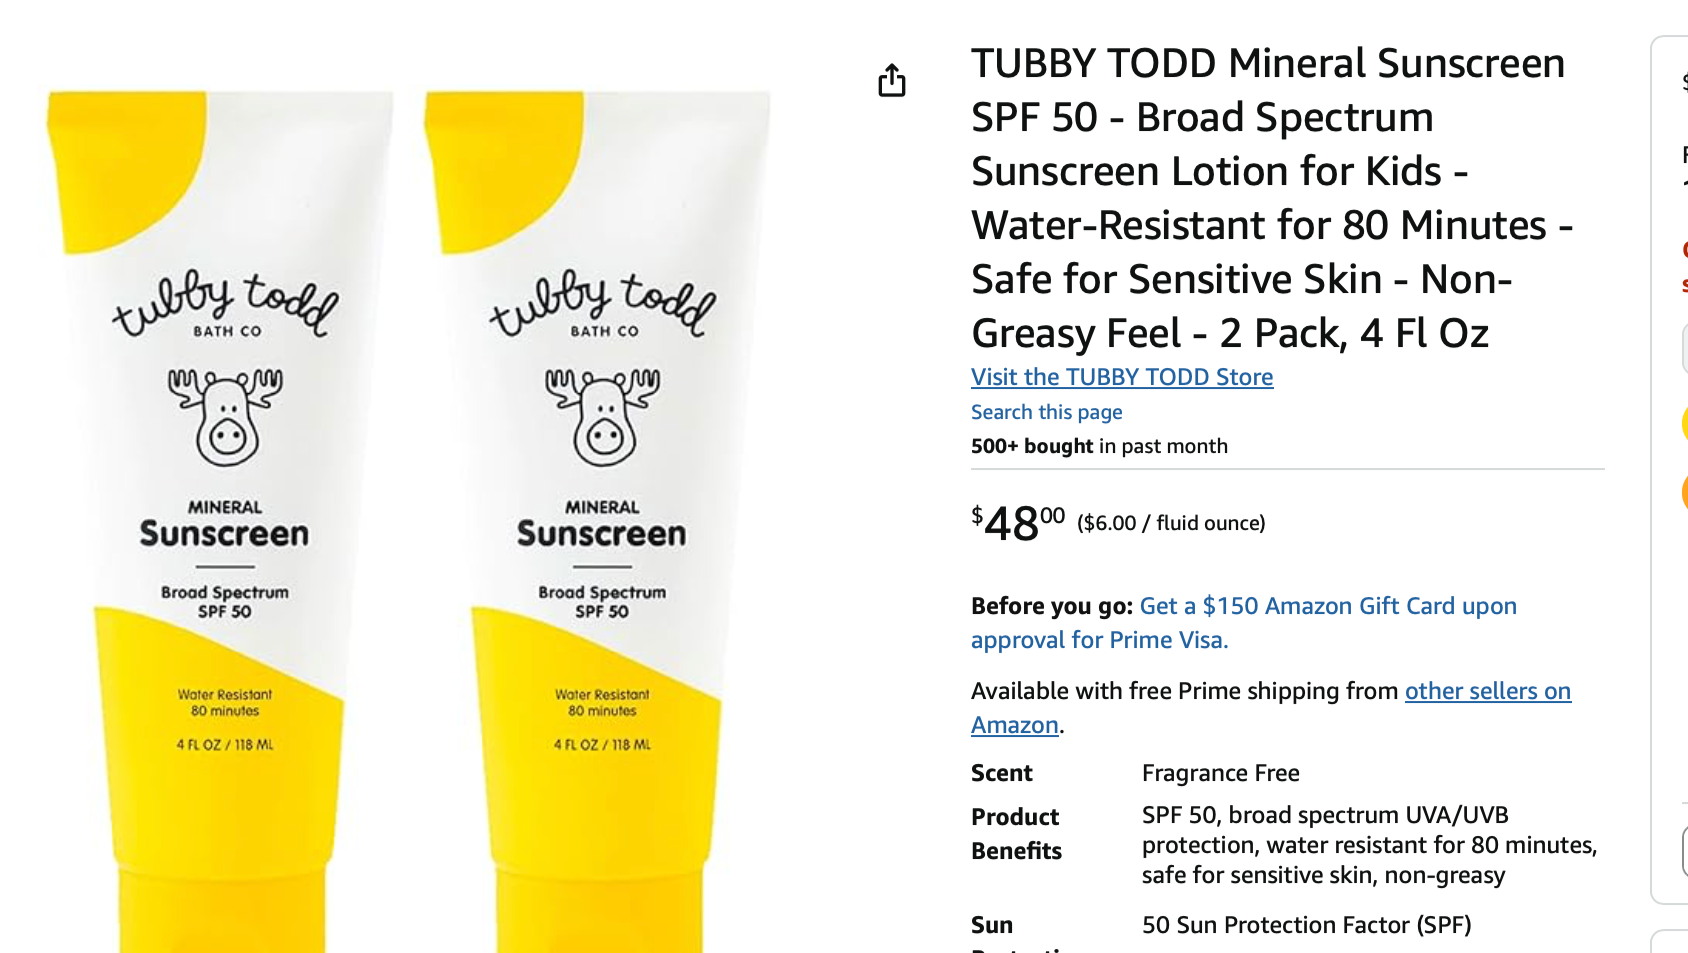Click the tubby todd script logo on right tube
1688x953 pixels.
tap(603, 304)
